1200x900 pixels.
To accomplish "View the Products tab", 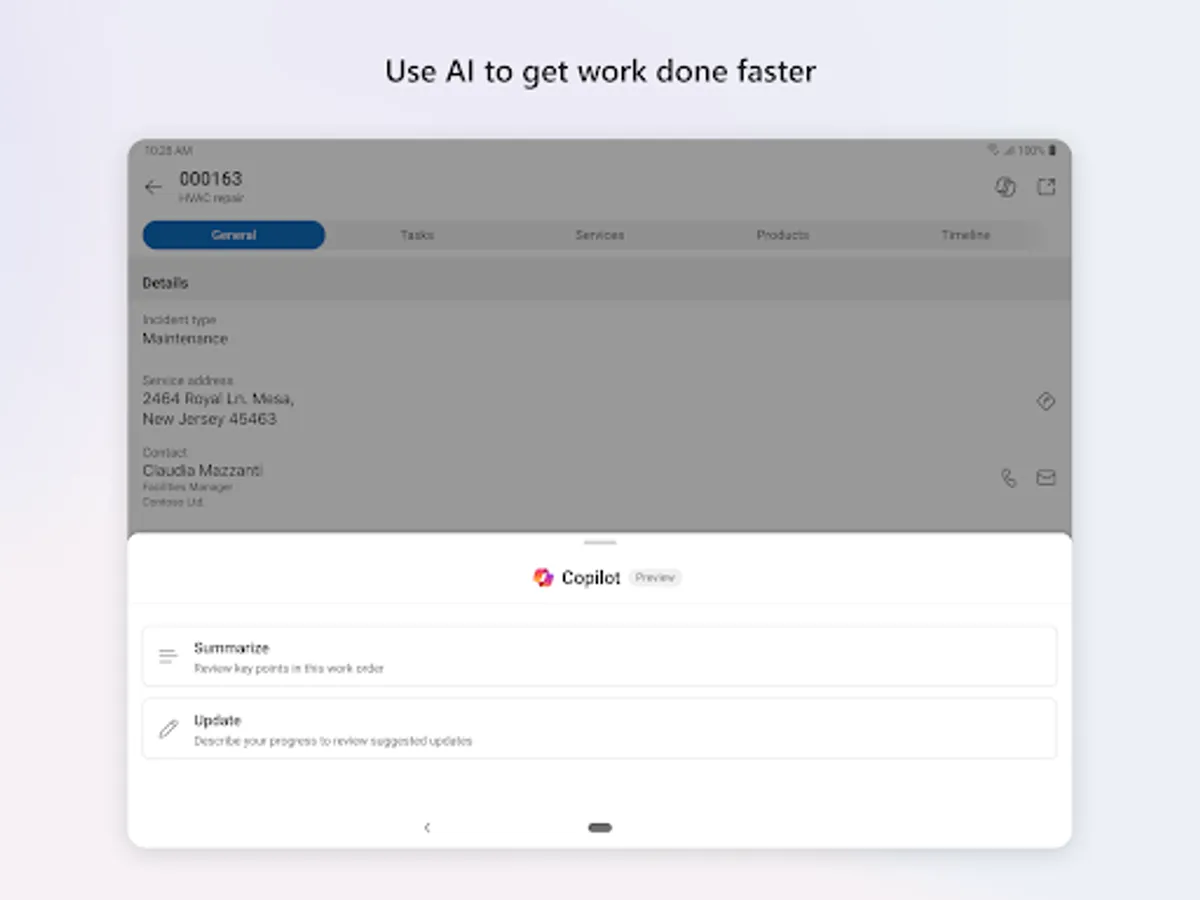I will [782, 234].
